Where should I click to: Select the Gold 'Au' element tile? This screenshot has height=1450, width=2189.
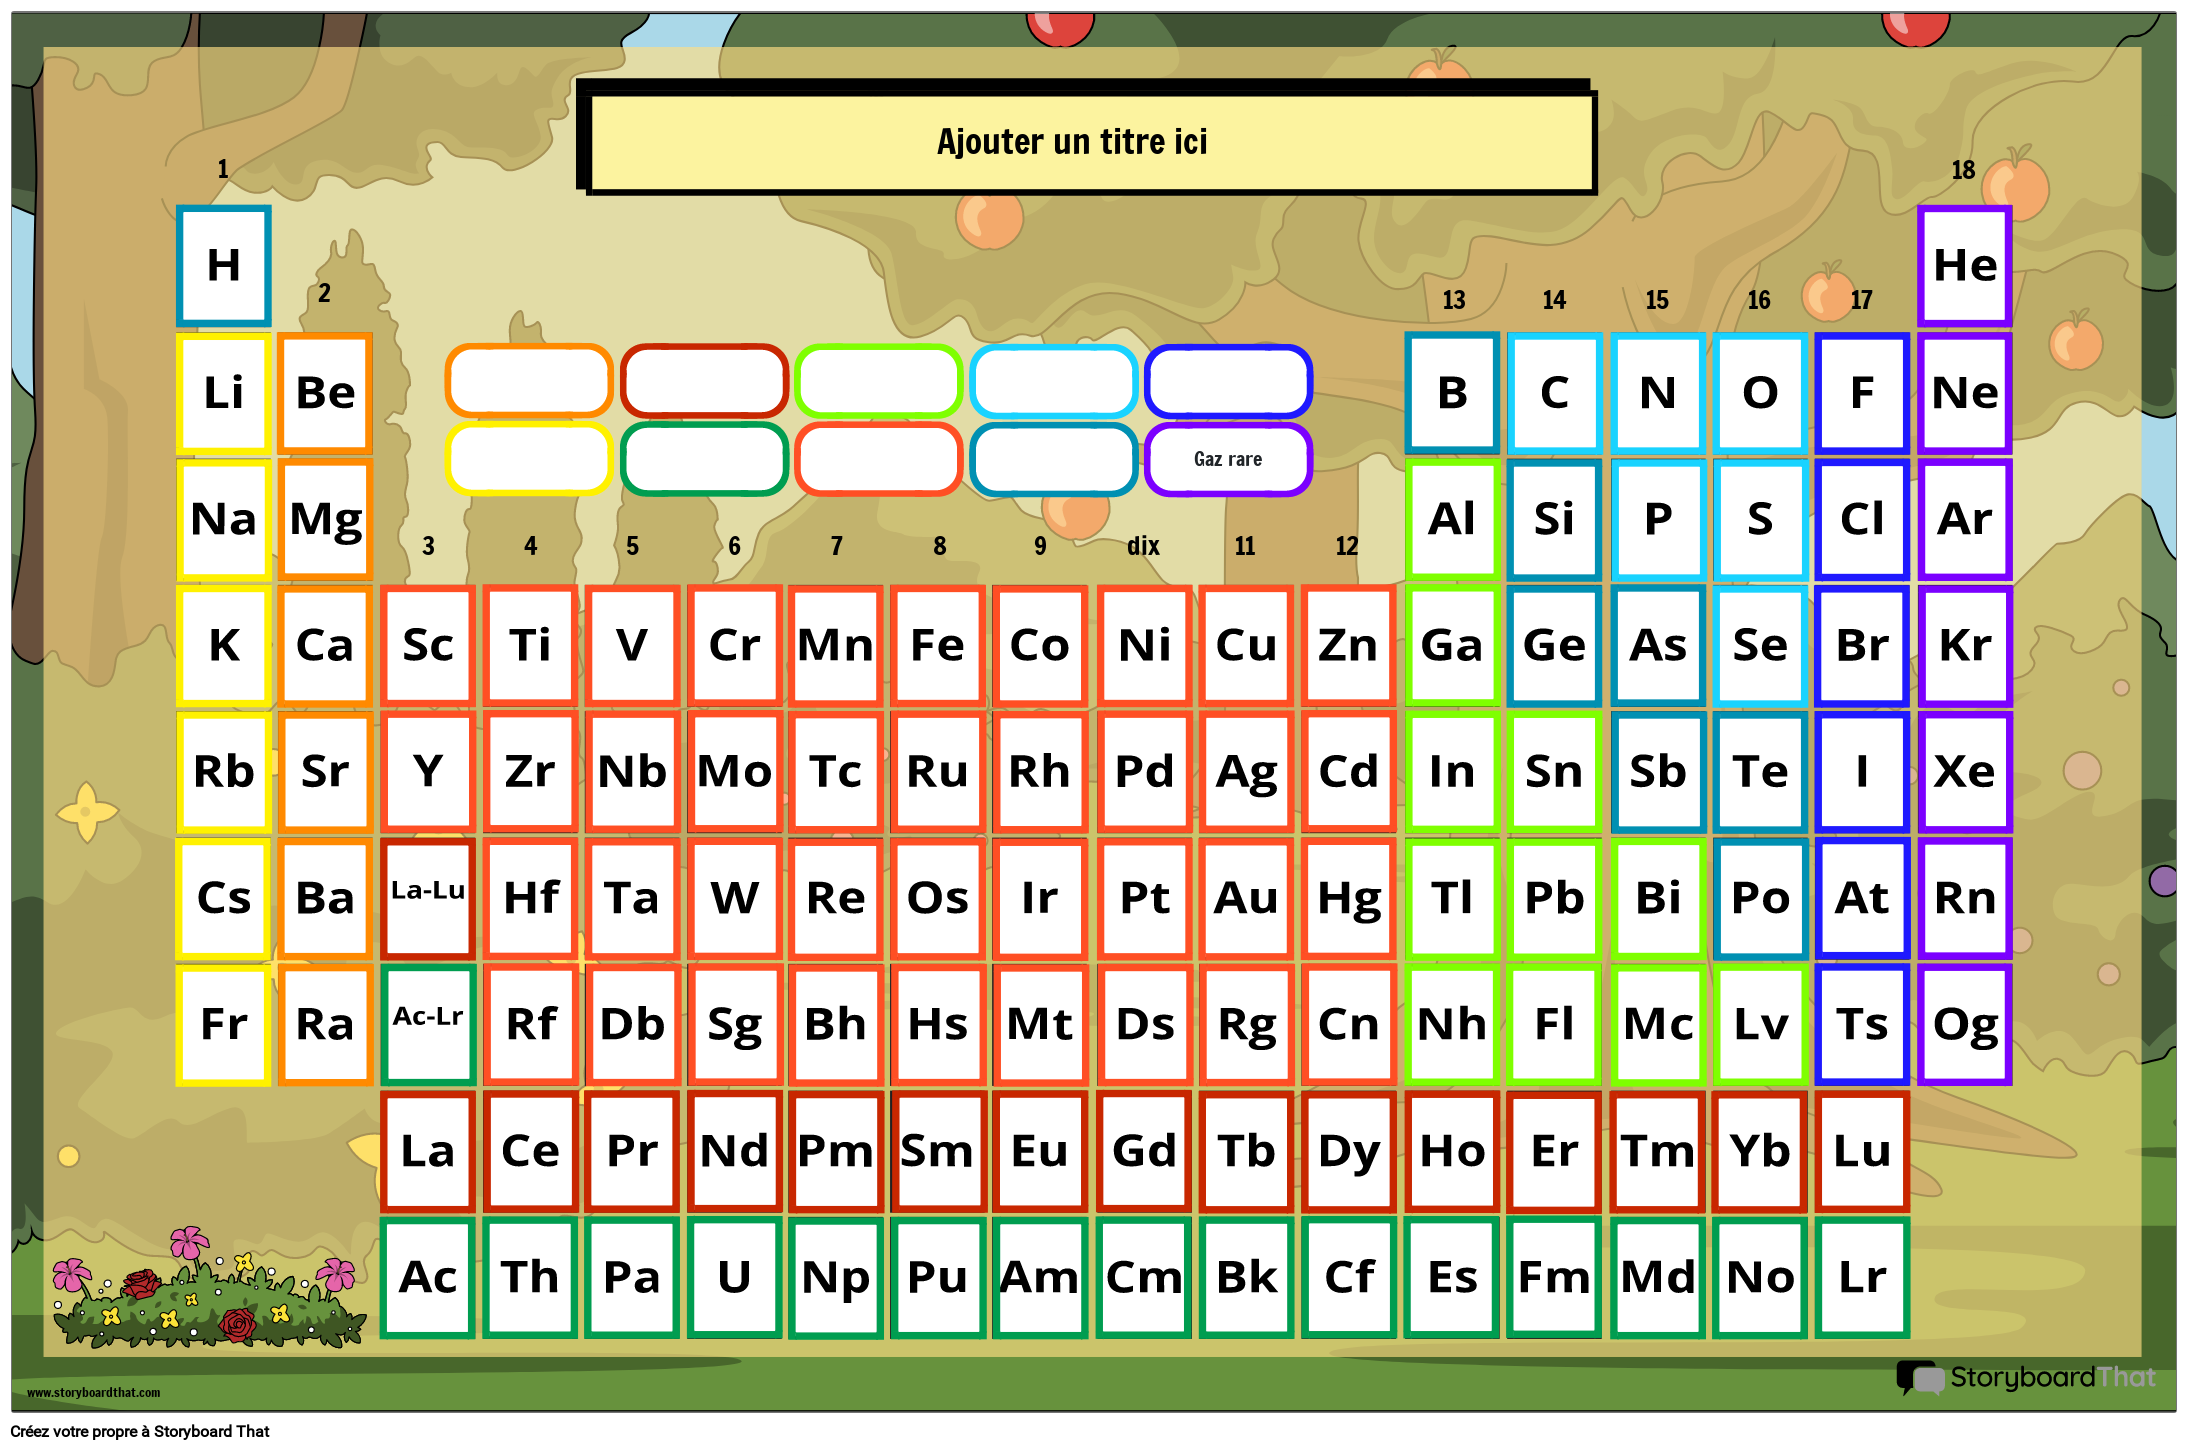coord(1245,897)
